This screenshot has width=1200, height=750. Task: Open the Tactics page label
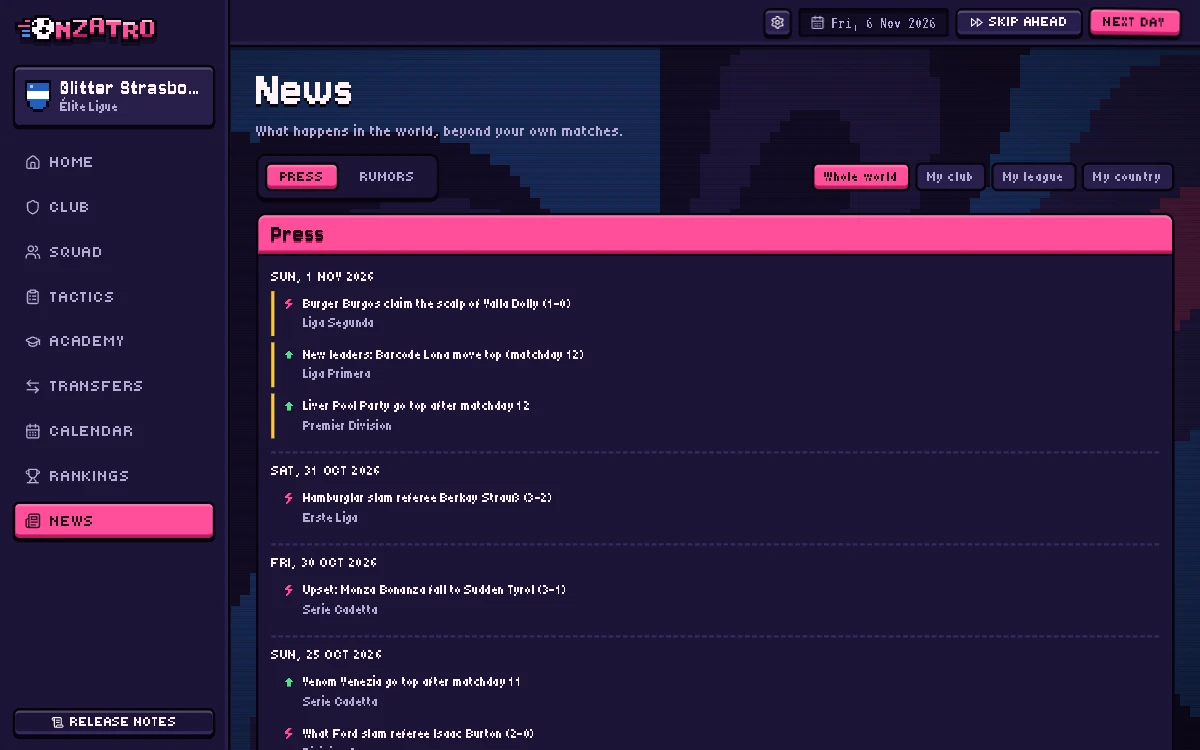82,297
